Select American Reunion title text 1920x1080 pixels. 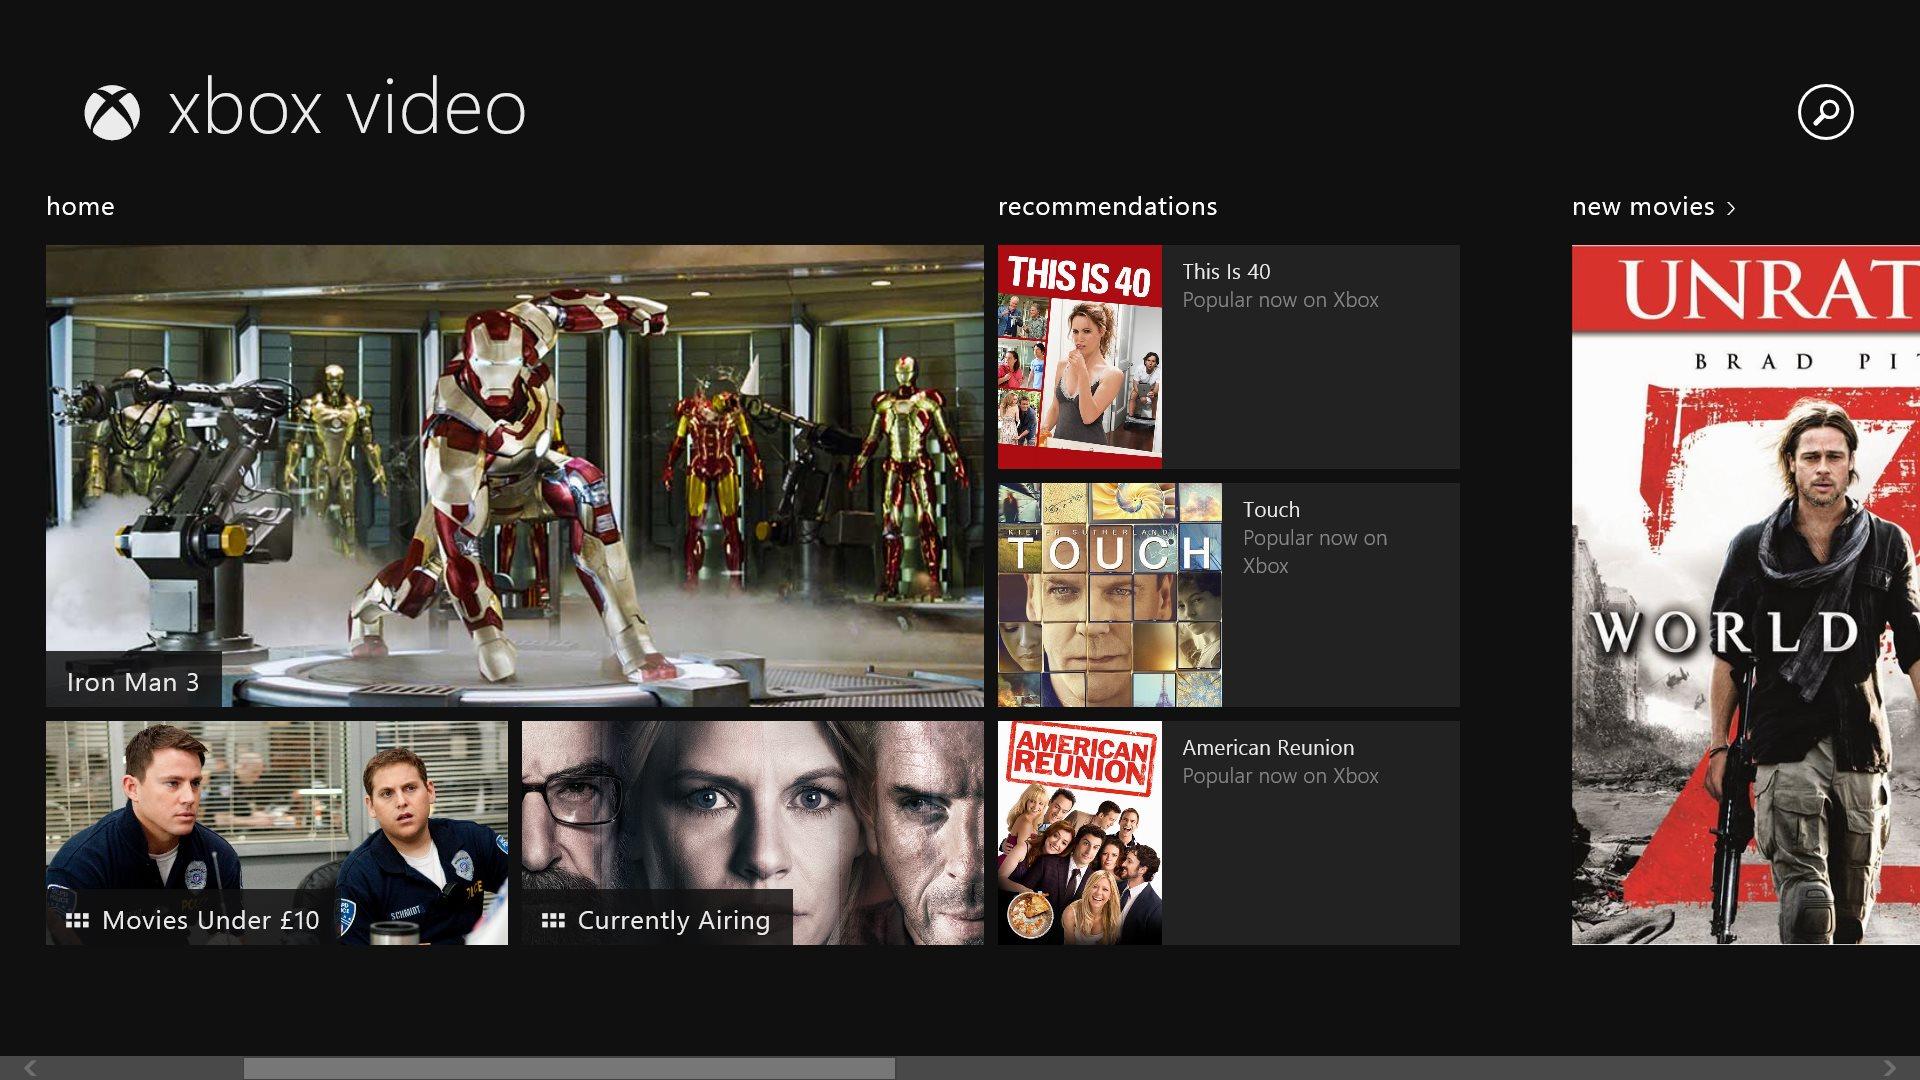pyautogui.click(x=1268, y=748)
